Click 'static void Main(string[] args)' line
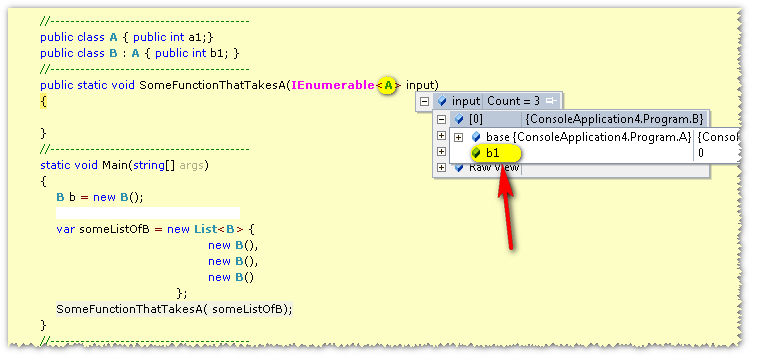This screenshot has height=362, width=757. 125,166
